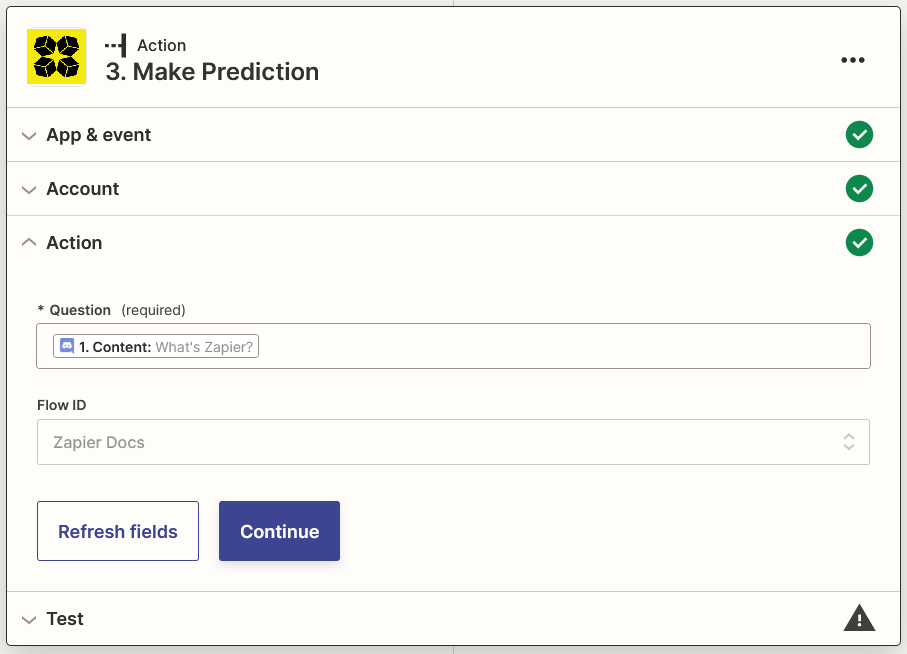This screenshot has height=654, width=907.
Task: Click inside the Question input field
Action: point(560,346)
